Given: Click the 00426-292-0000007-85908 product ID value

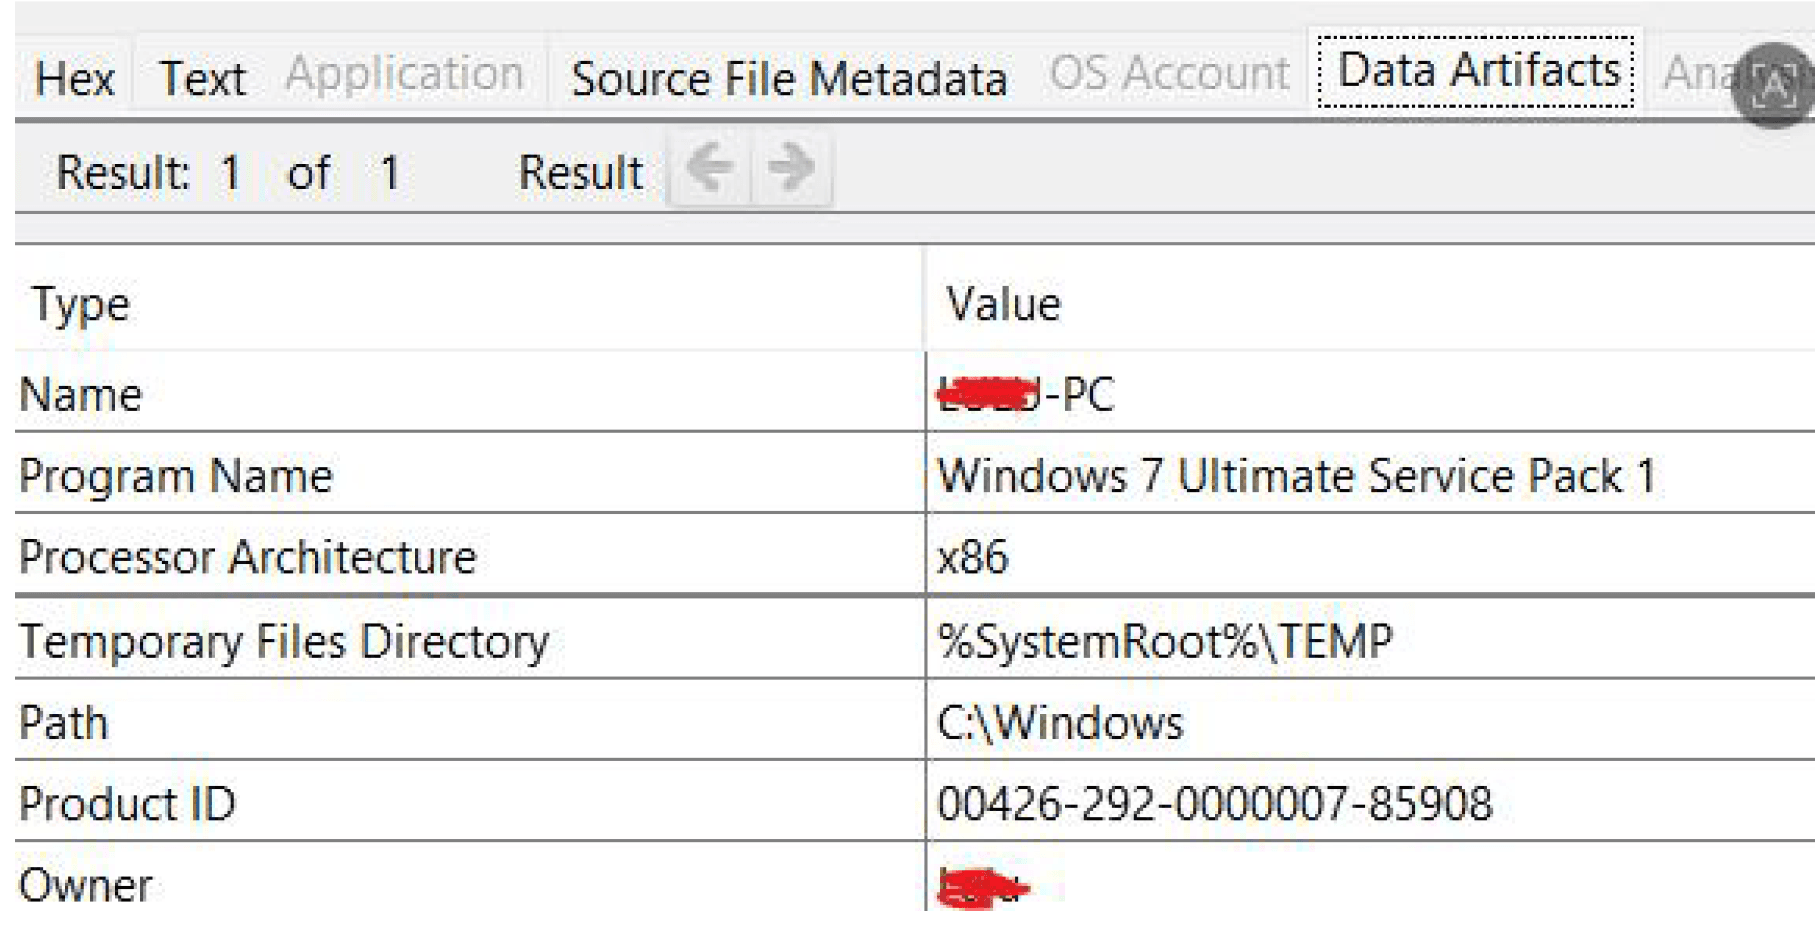Looking at the screenshot, I should click(x=1214, y=804).
